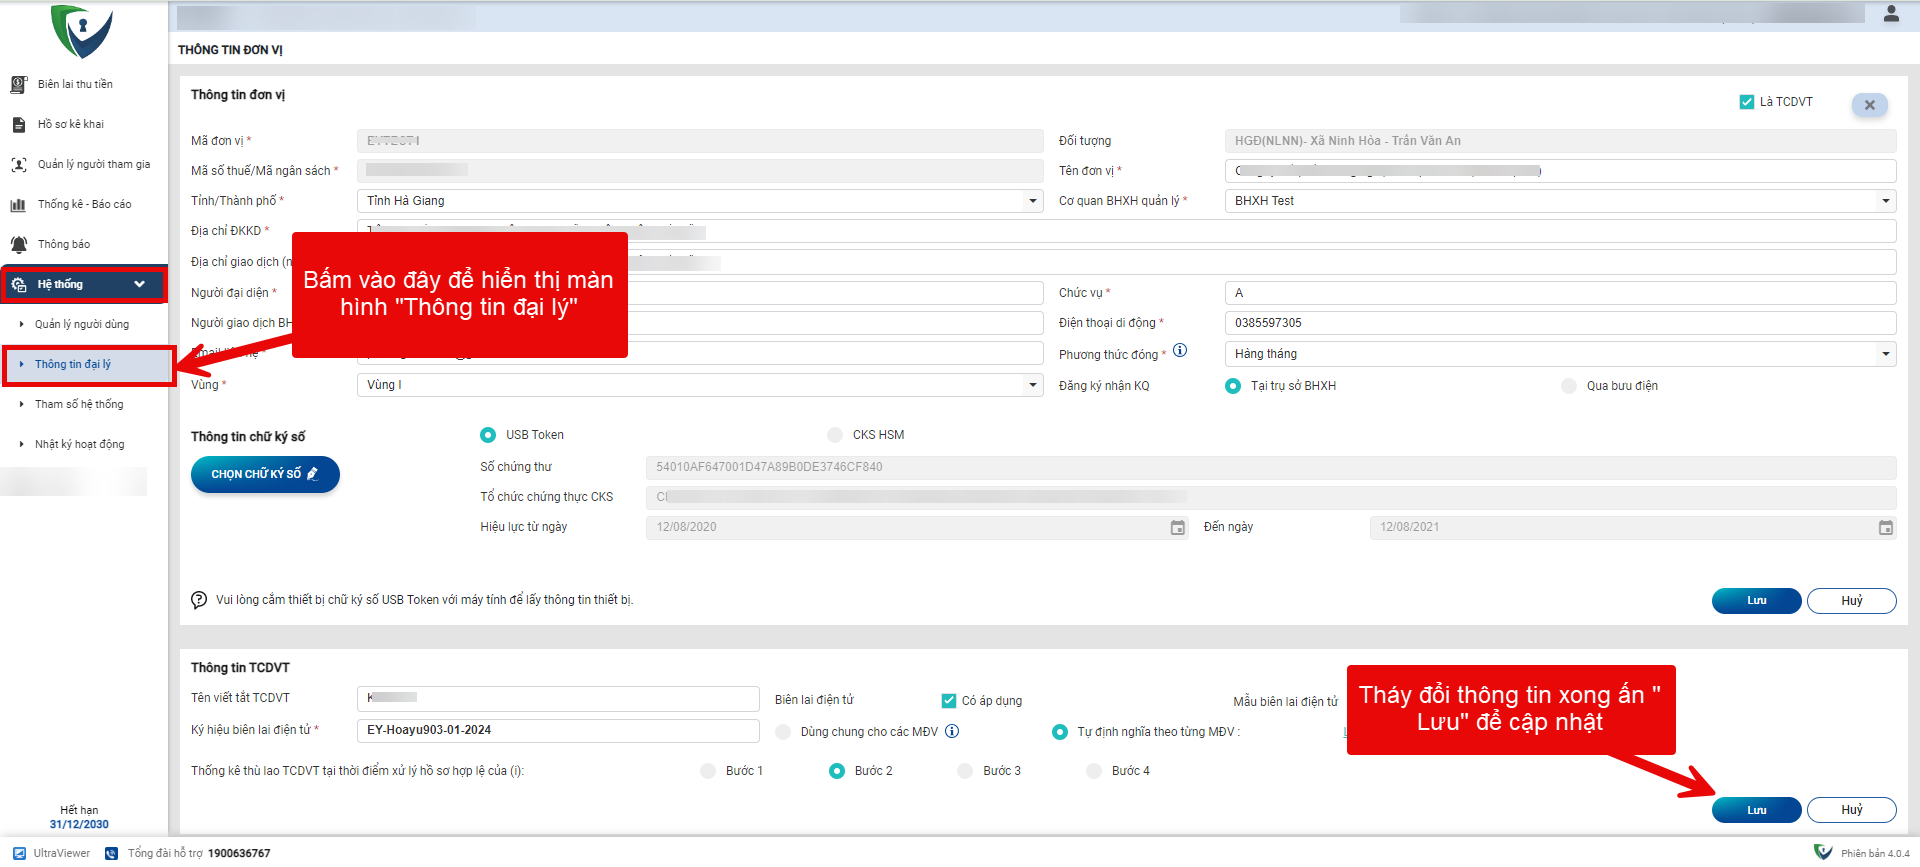1920x867 pixels.
Task: Open Quản lý người dùng submenu item
Action: click(x=81, y=325)
